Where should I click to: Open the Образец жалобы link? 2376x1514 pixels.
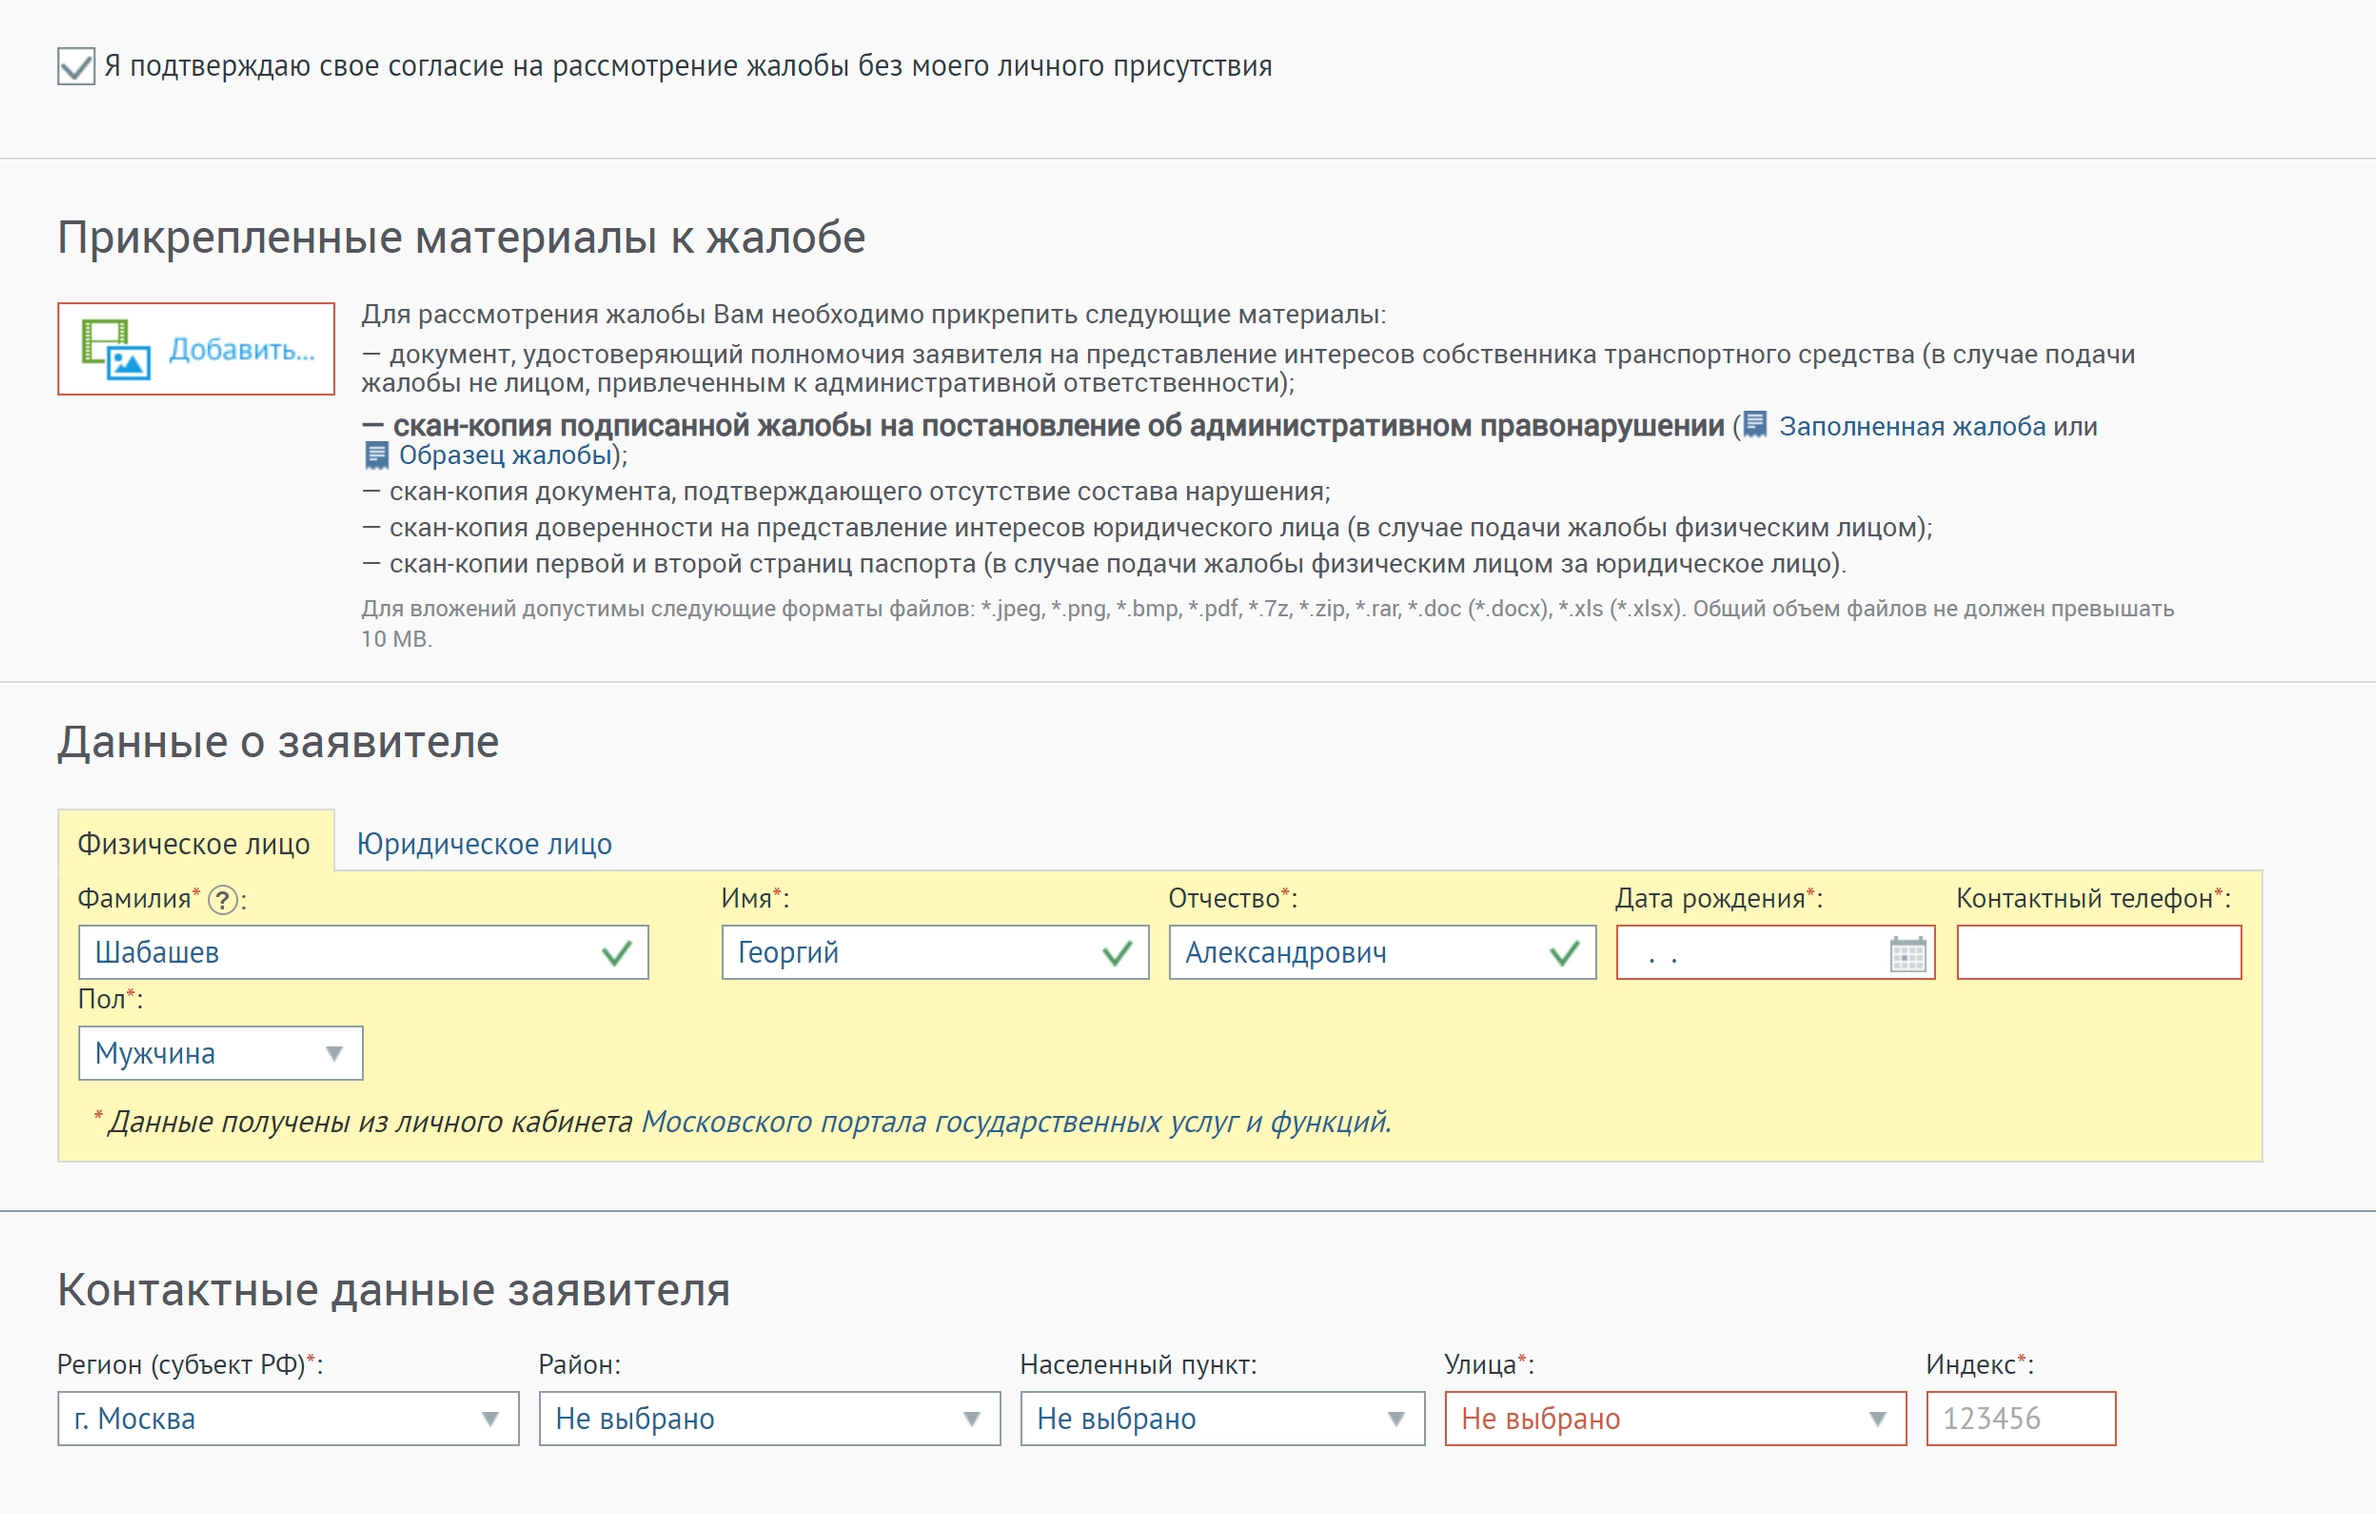coord(505,455)
